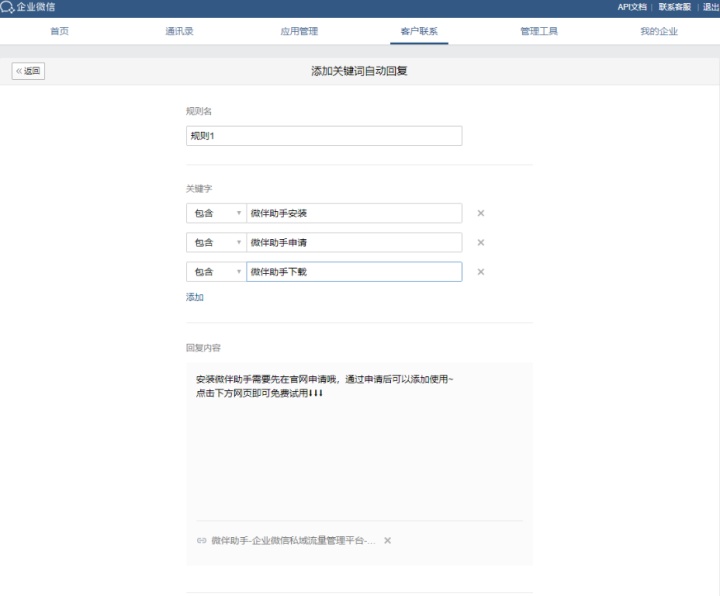Click 添加 to add a keyword
The height and width of the screenshot is (596, 720).
[x=195, y=297]
